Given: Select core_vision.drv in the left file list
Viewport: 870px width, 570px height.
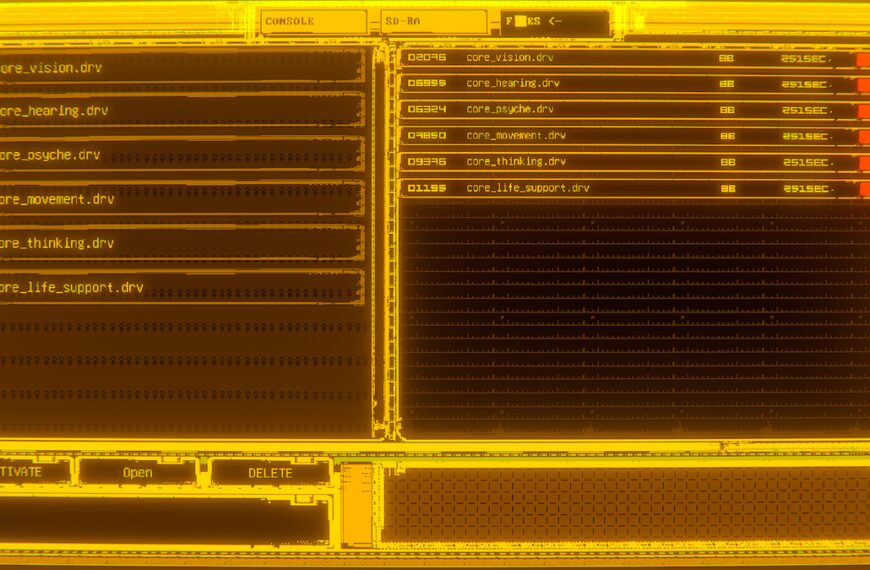Looking at the screenshot, I should point(181,68).
